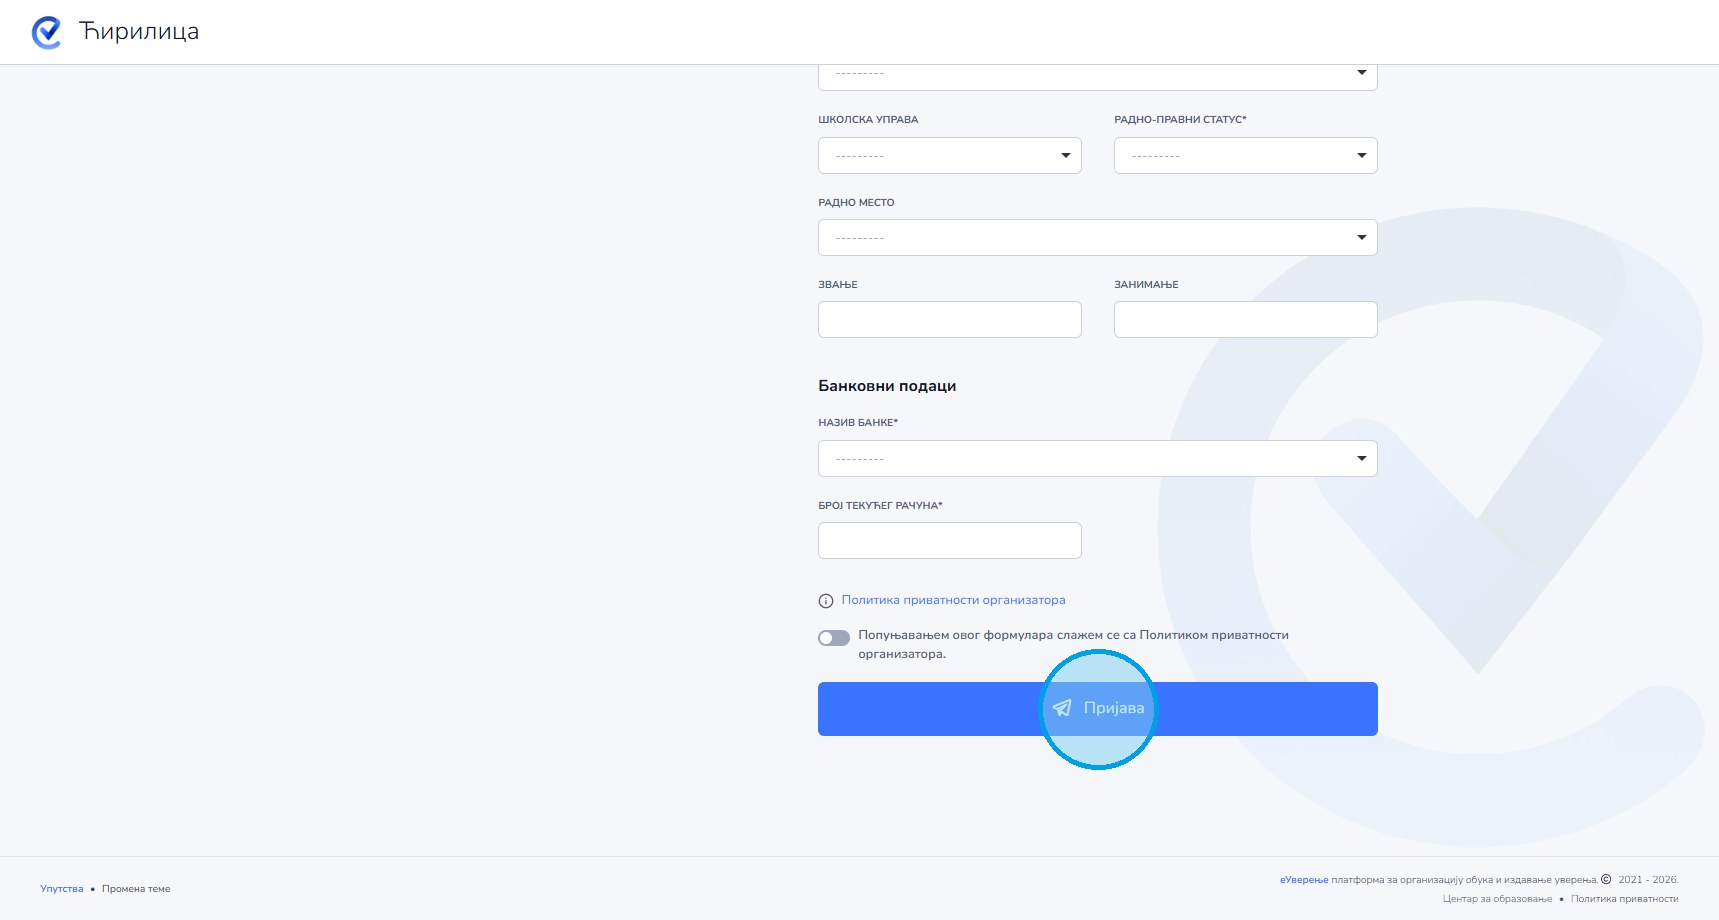
Task: Follow the Центар за образовање footer link
Action: tap(1497, 899)
